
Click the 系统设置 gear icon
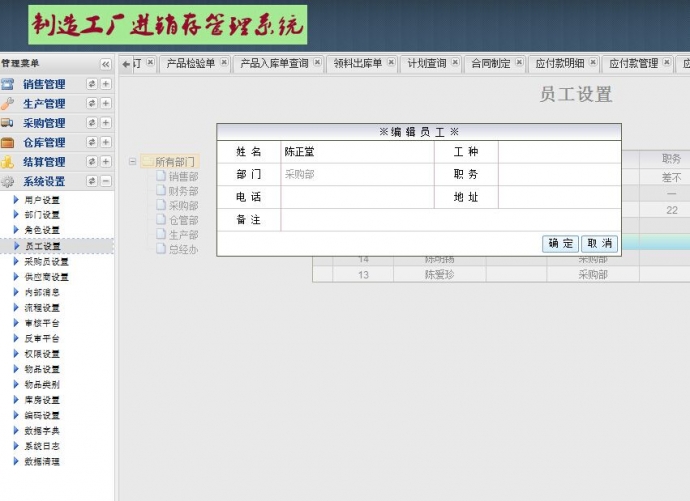click(7, 181)
